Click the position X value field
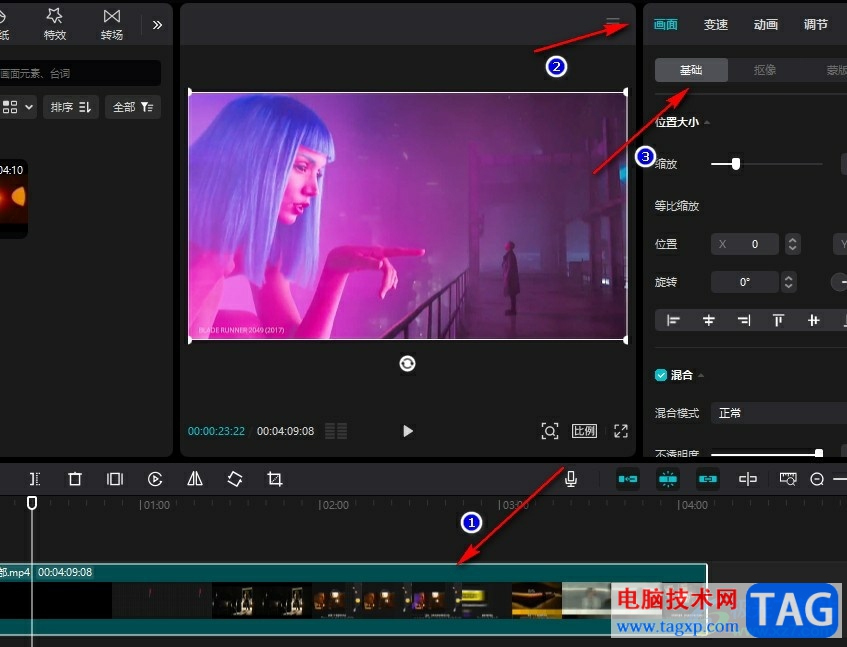 tap(745, 244)
